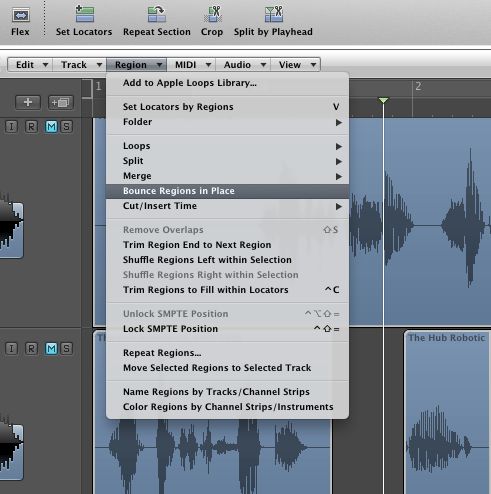This screenshot has width=491, height=494.
Task: Unmute the first track's M button
Action: tap(51, 127)
